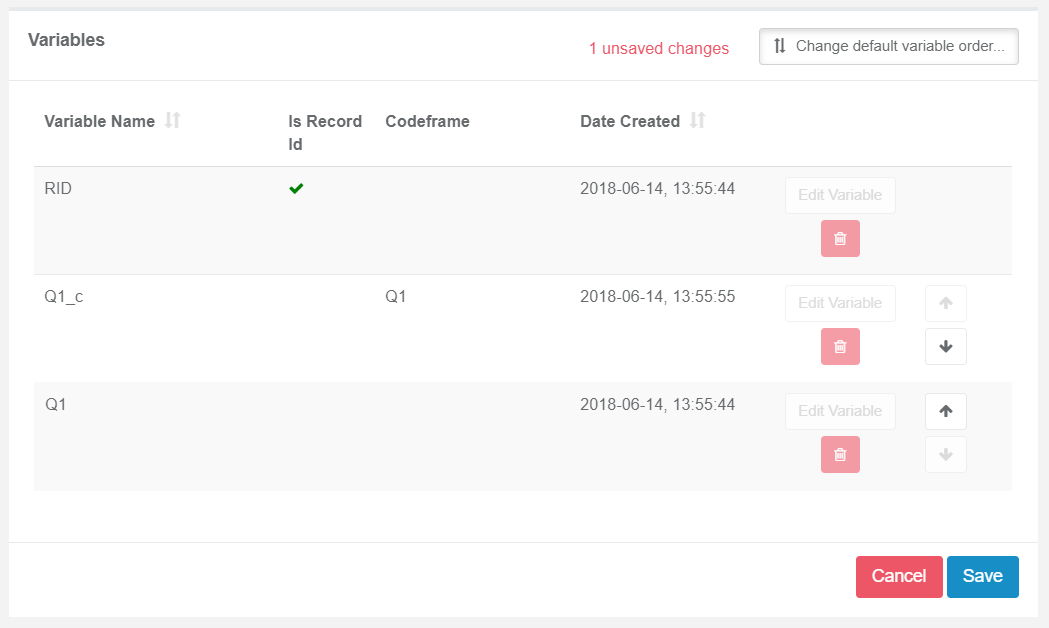
Task: Open Change default variable order menu
Action: coord(888,46)
